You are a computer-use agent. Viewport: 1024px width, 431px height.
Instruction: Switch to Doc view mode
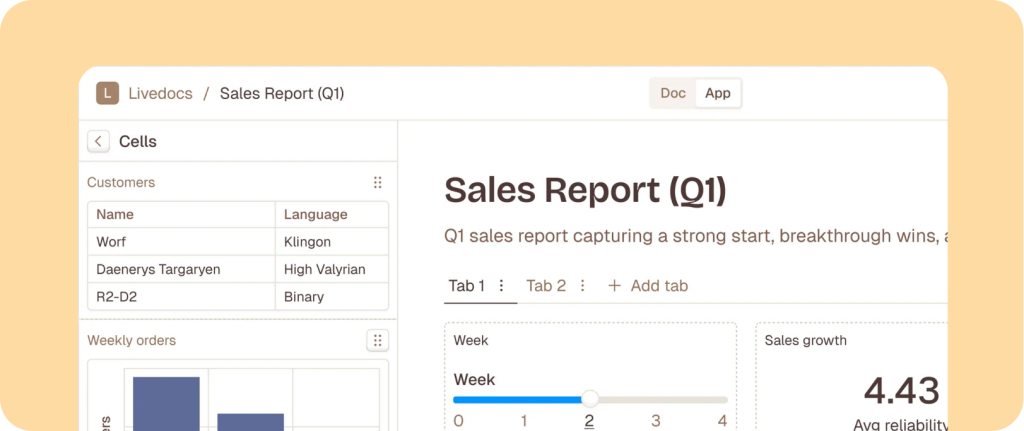(673, 93)
